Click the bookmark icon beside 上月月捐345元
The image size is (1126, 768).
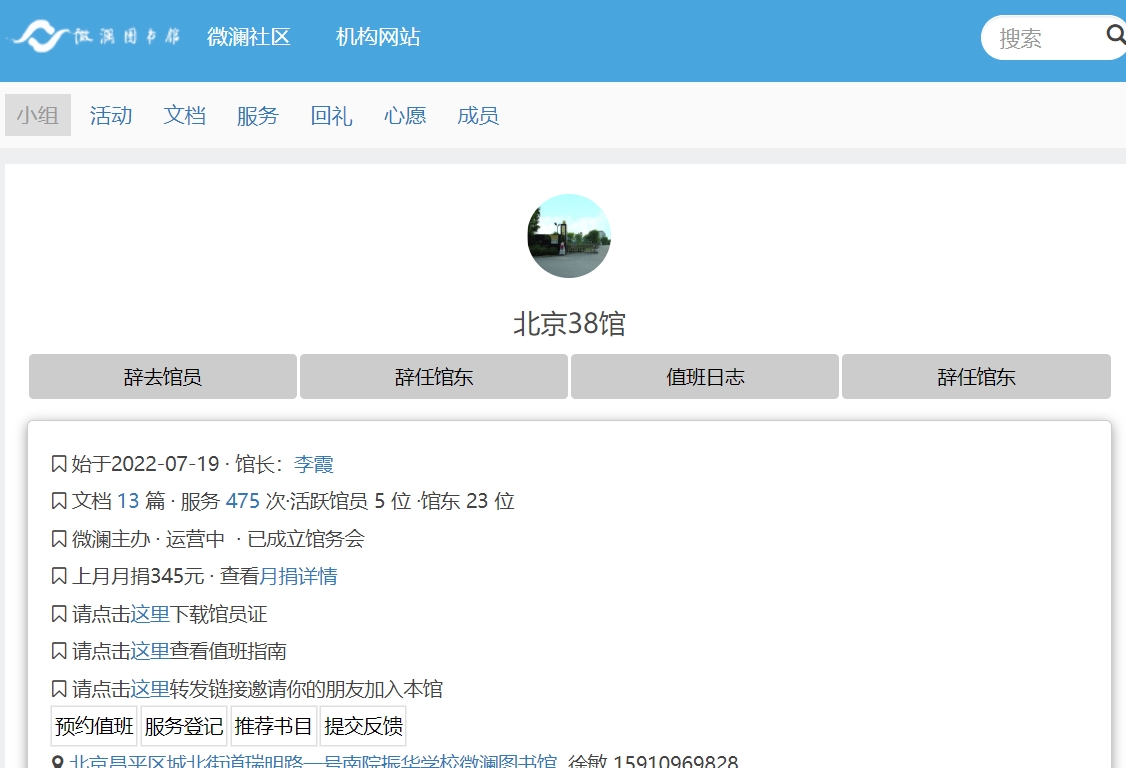(59, 576)
